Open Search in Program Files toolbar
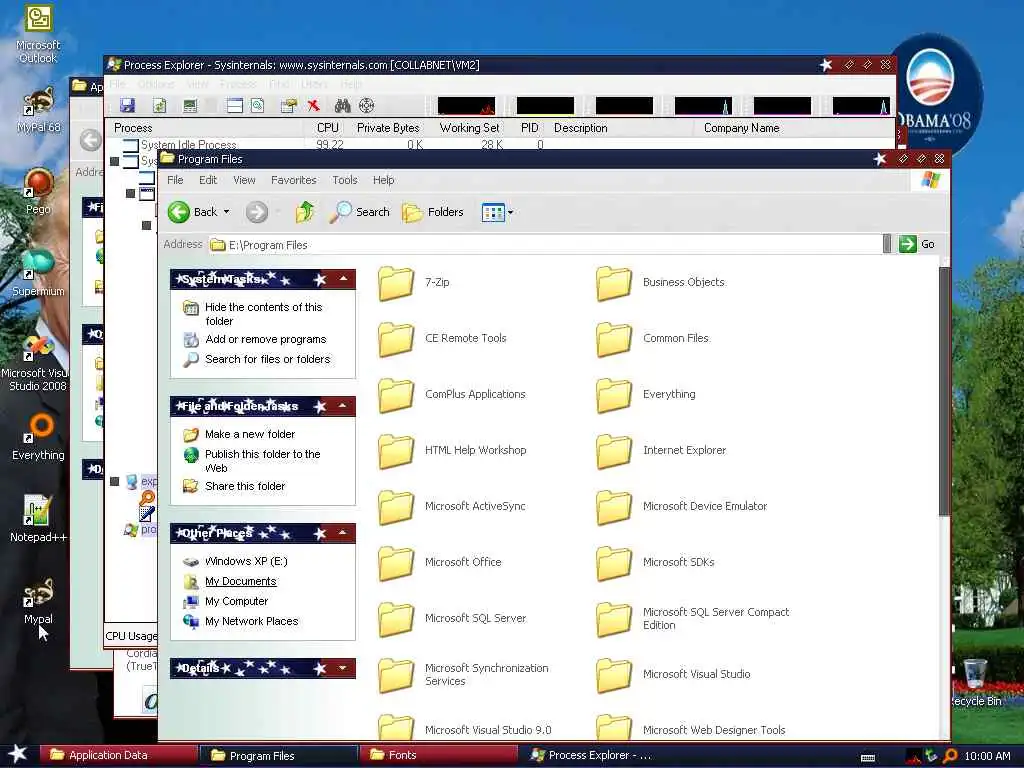1024x768 pixels. 359,212
